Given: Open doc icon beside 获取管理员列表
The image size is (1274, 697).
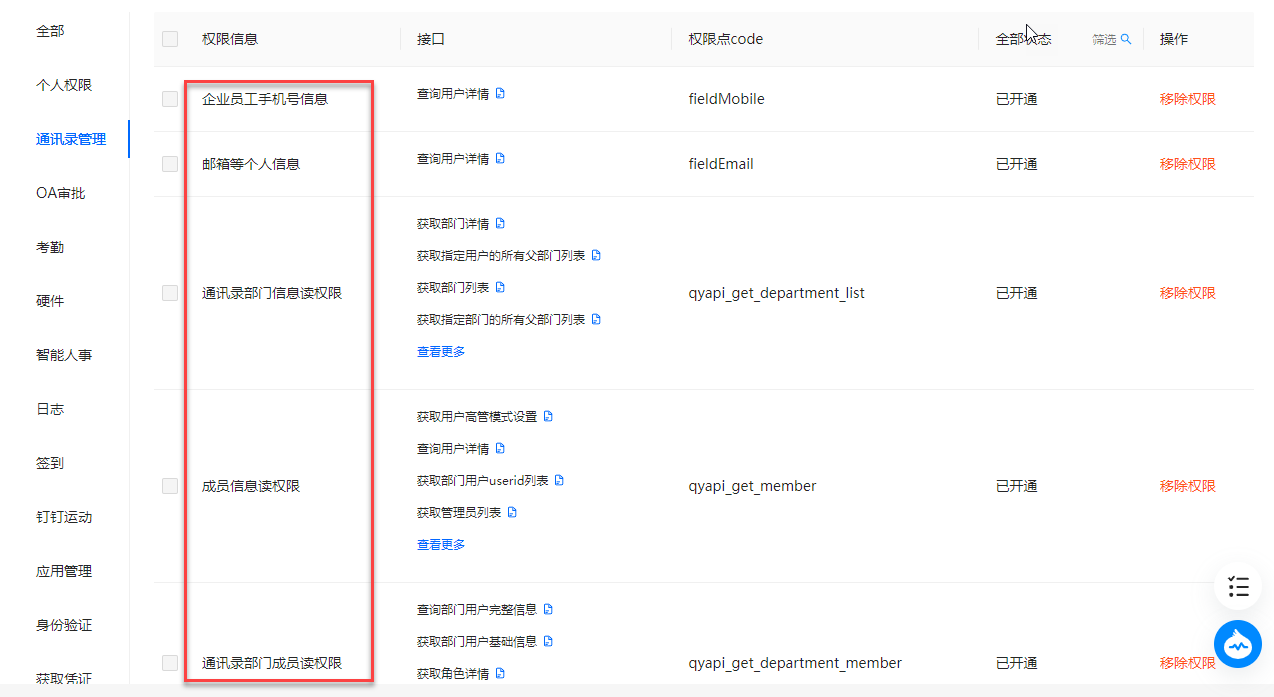Looking at the screenshot, I should 512,512.
